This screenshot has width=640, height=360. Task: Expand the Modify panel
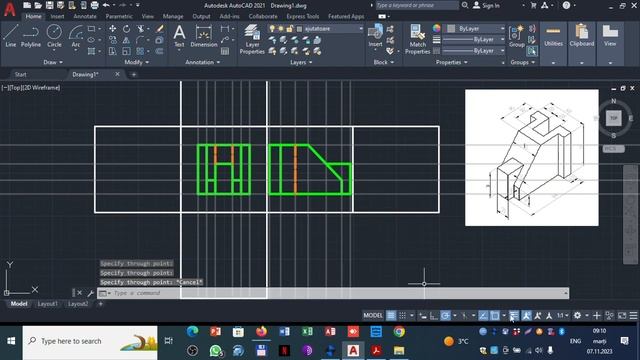click(137, 62)
